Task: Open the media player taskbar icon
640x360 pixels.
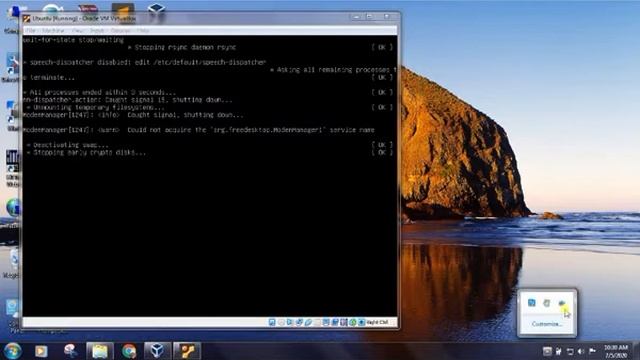Action: tap(41, 351)
